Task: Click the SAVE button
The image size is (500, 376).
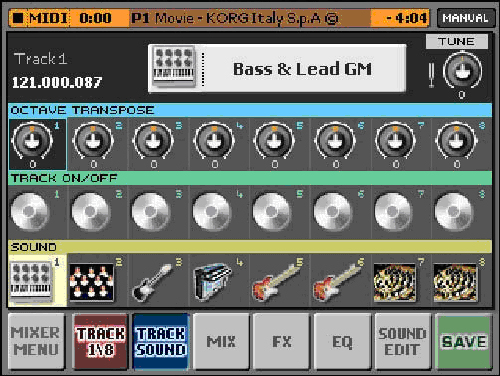Action: [464, 341]
